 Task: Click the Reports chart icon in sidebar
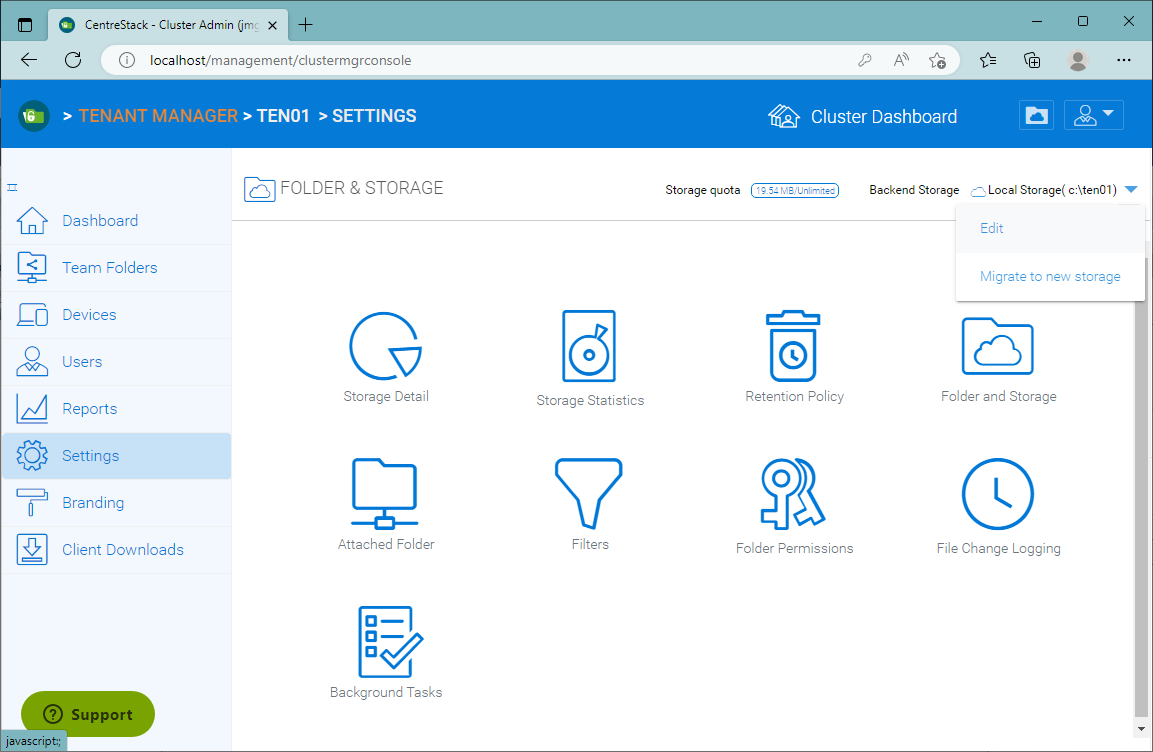(x=32, y=409)
